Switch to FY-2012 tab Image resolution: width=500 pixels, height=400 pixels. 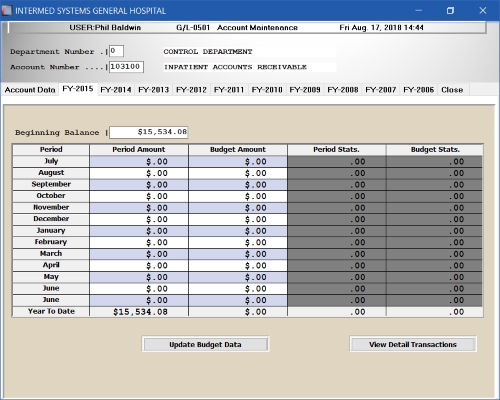coord(191,90)
